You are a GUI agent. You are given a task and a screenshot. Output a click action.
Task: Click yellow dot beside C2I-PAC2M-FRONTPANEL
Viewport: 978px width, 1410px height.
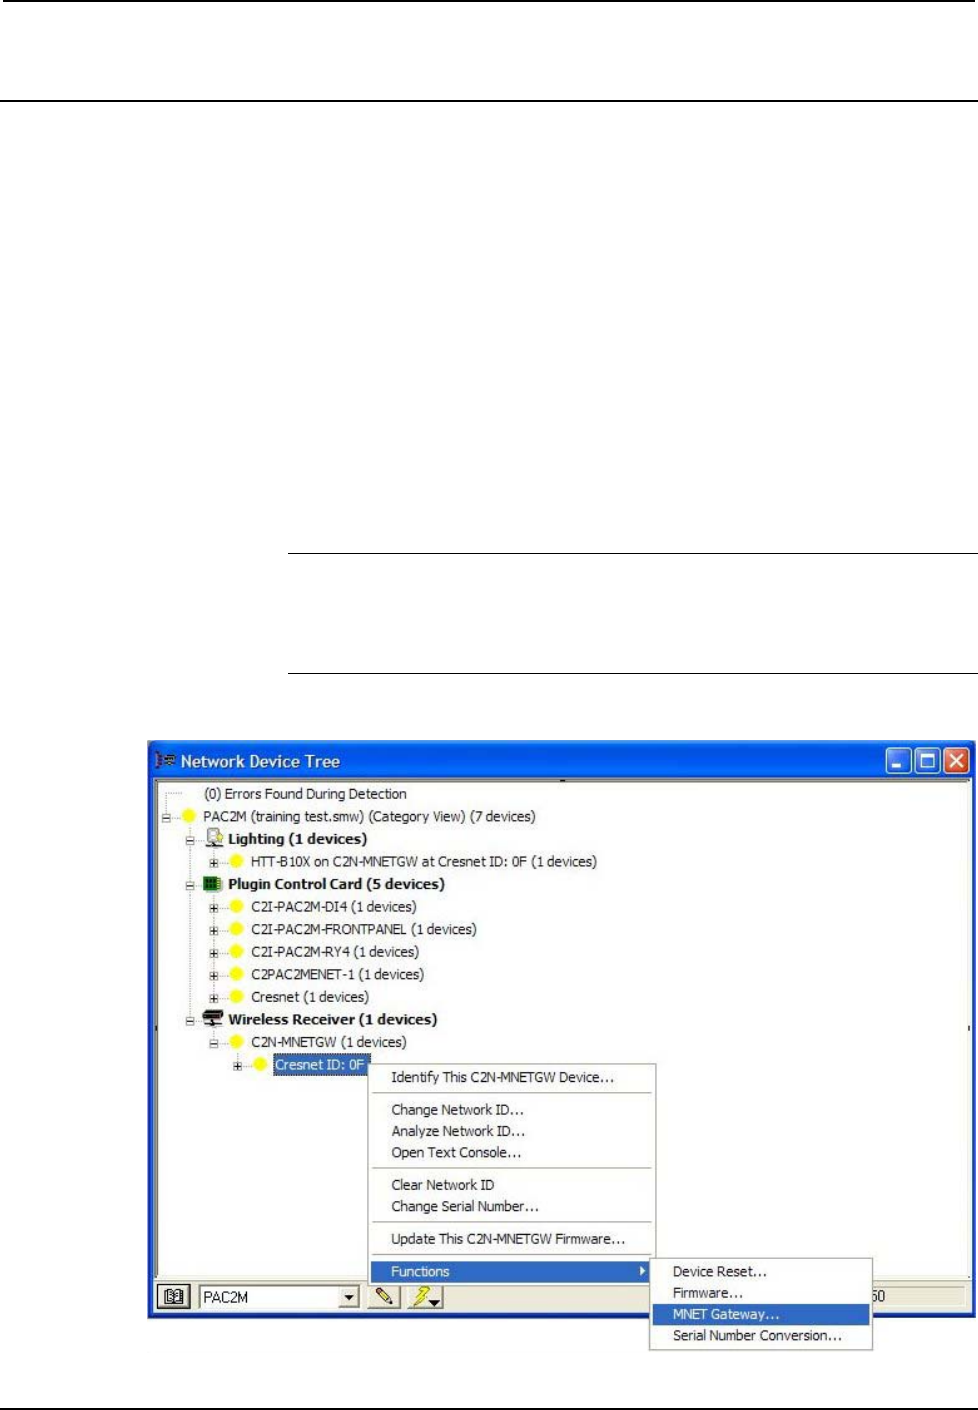tap(236, 929)
